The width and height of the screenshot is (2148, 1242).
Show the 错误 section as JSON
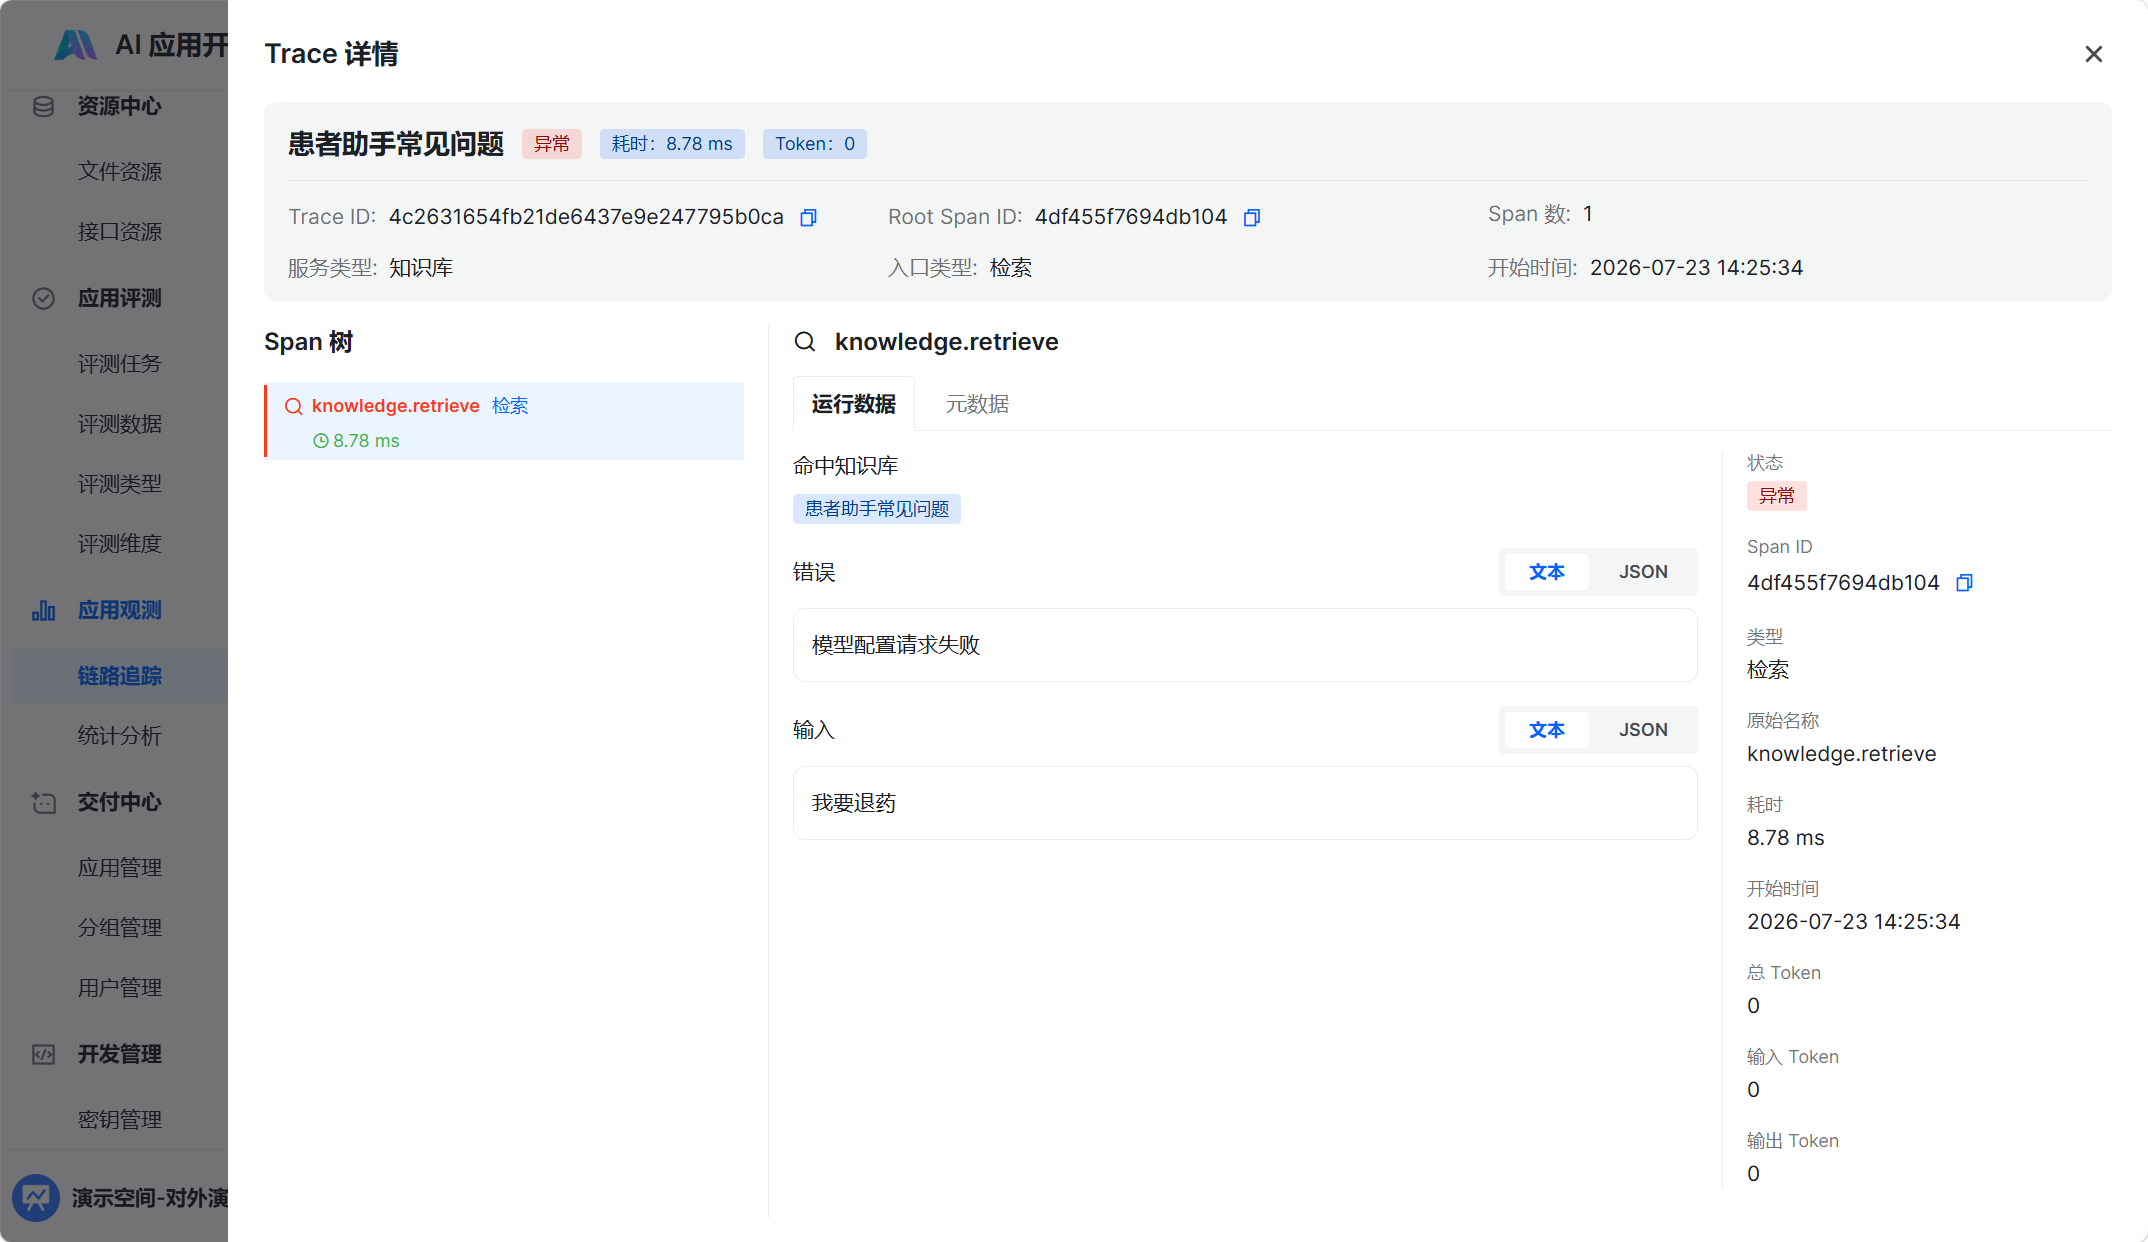pyautogui.click(x=1643, y=572)
